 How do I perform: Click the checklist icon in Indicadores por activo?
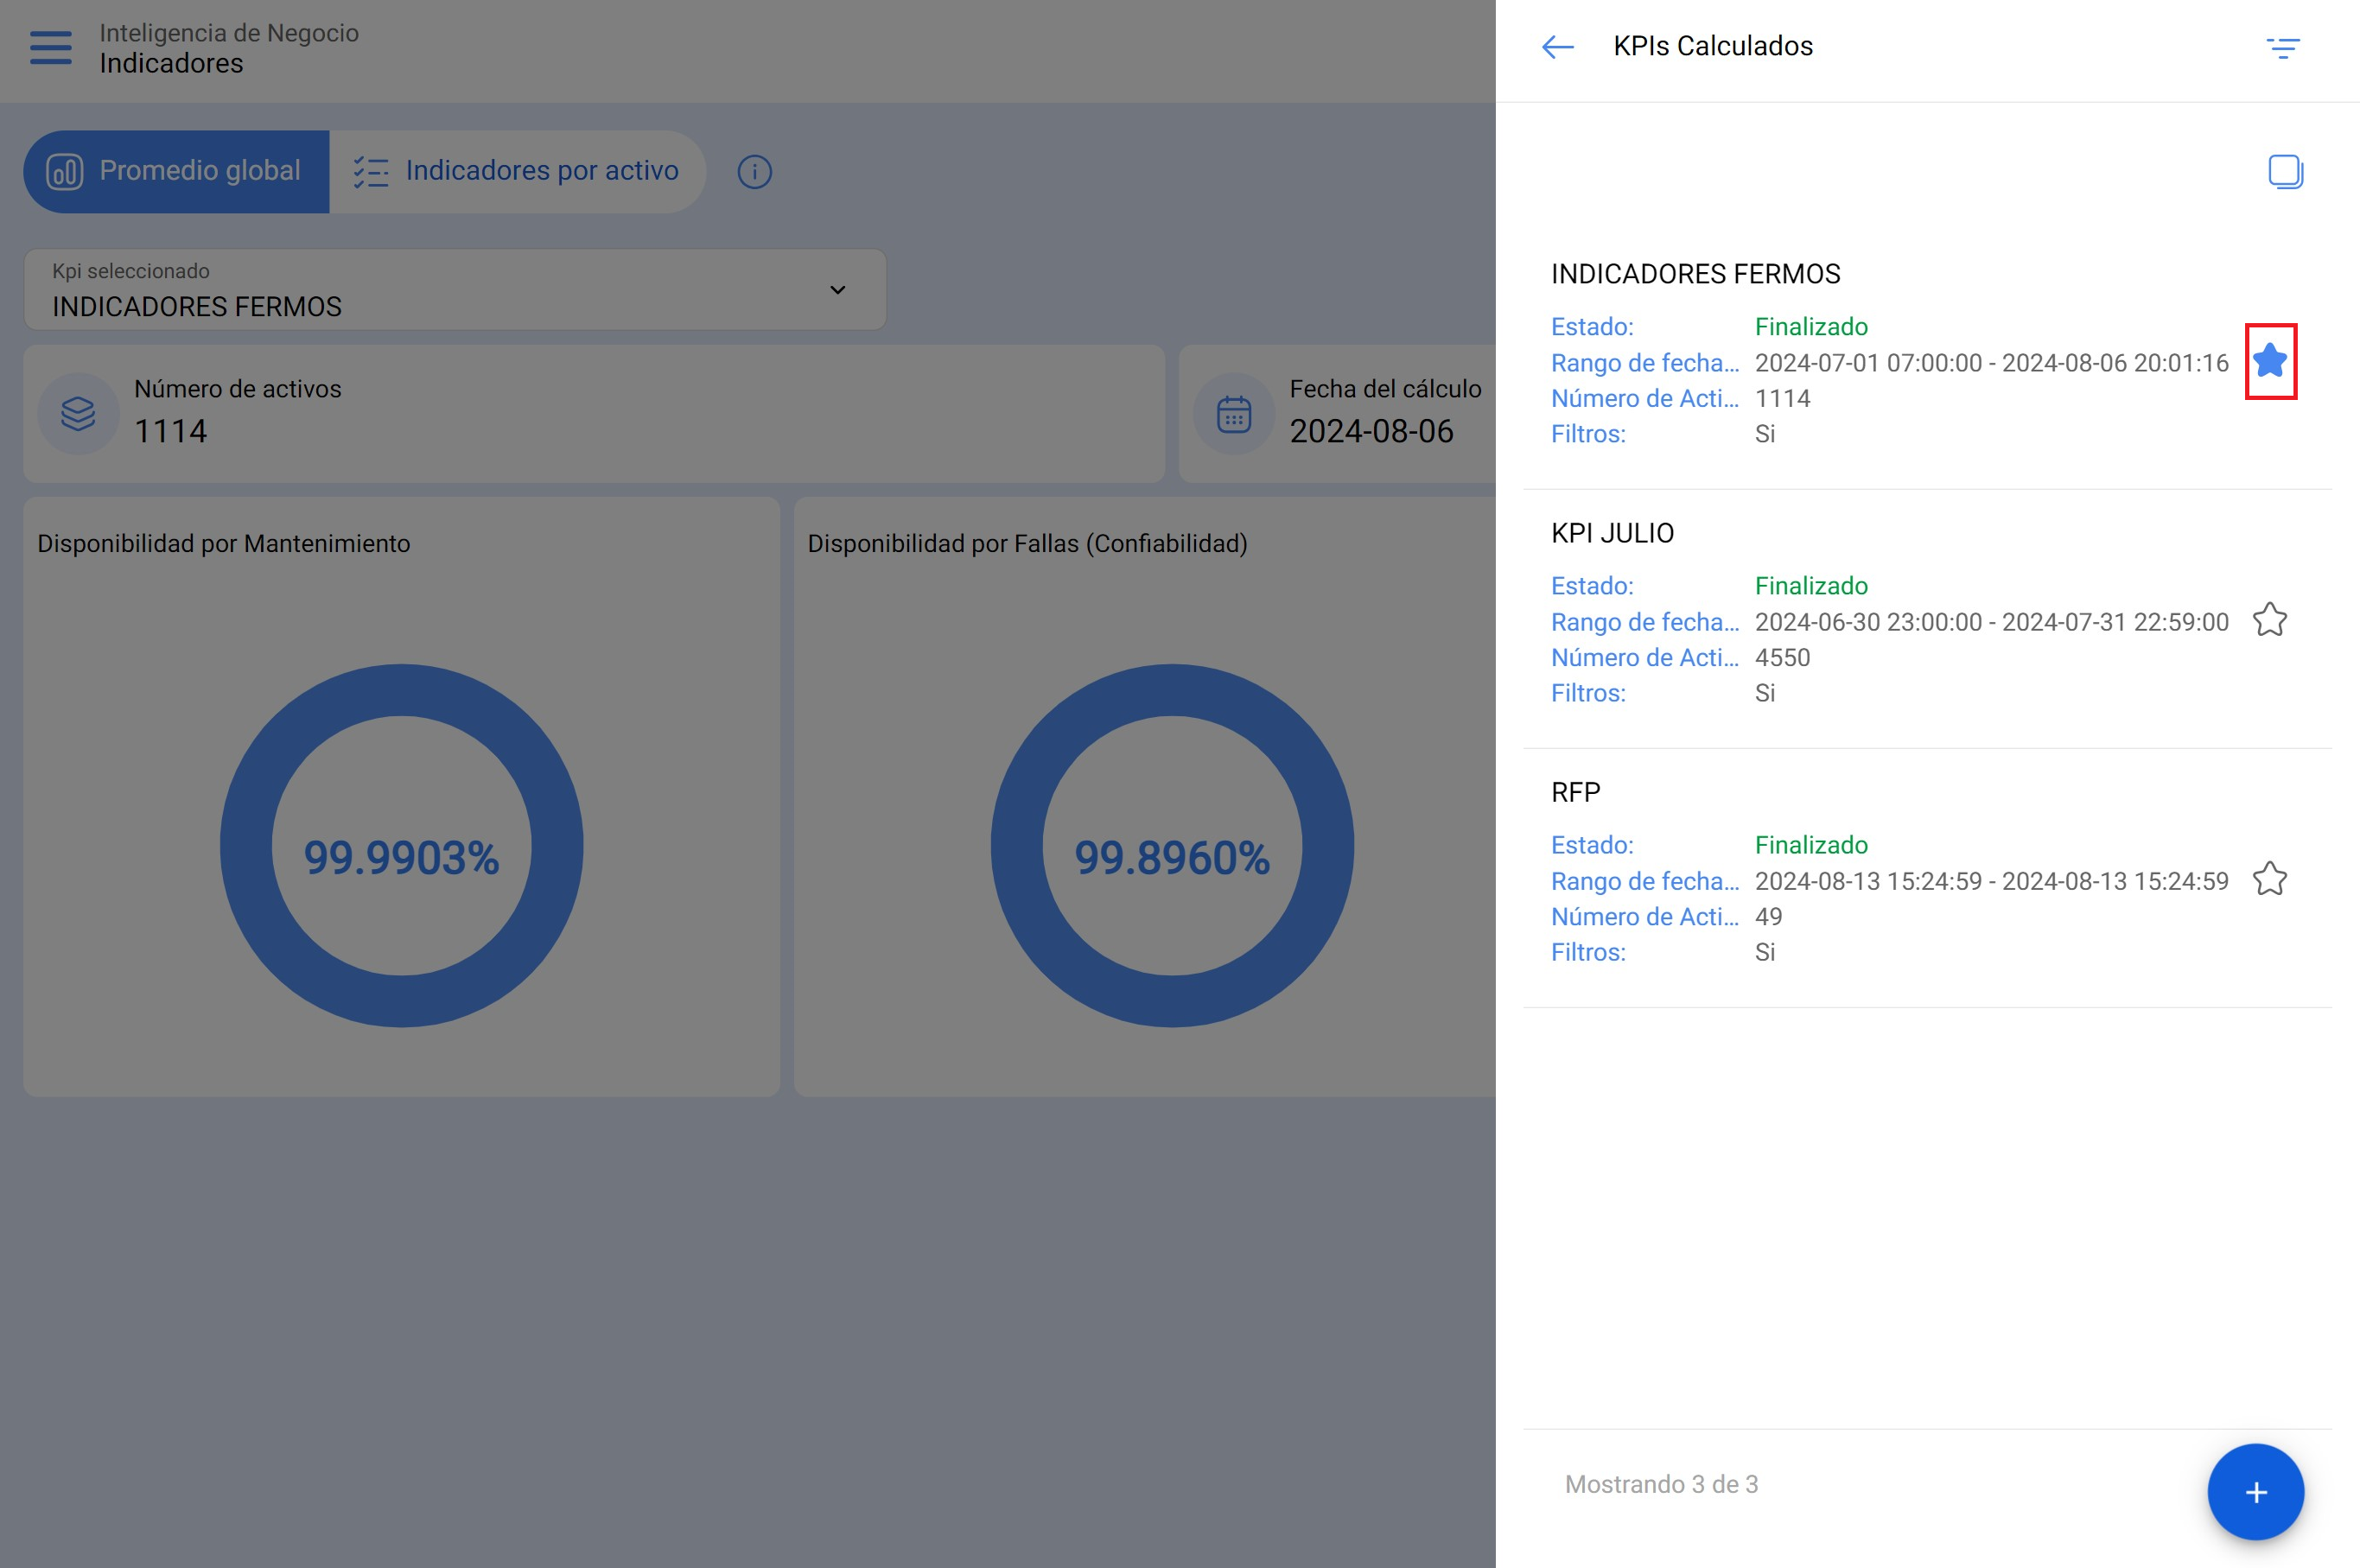pos(370,172)
